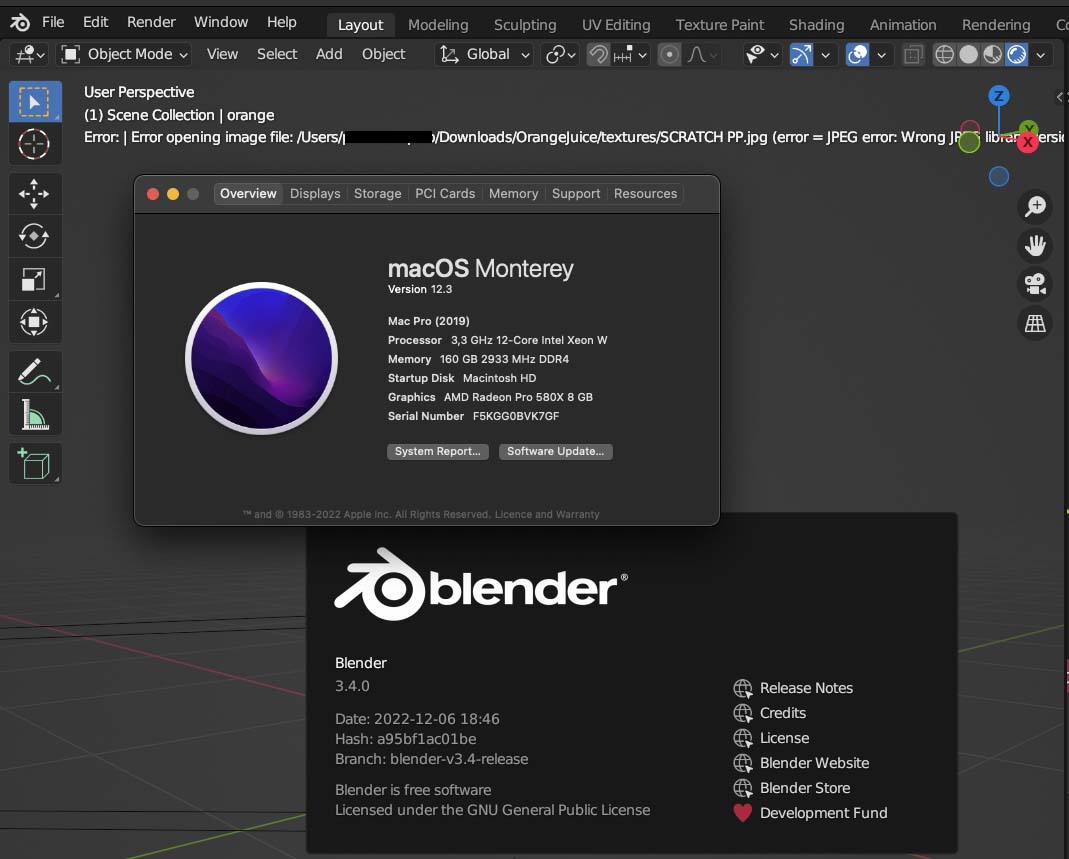This screenshot has height=859, width=1069.
Task: Switch to the Sculpting workspace tab
Action: pos(525,24)
